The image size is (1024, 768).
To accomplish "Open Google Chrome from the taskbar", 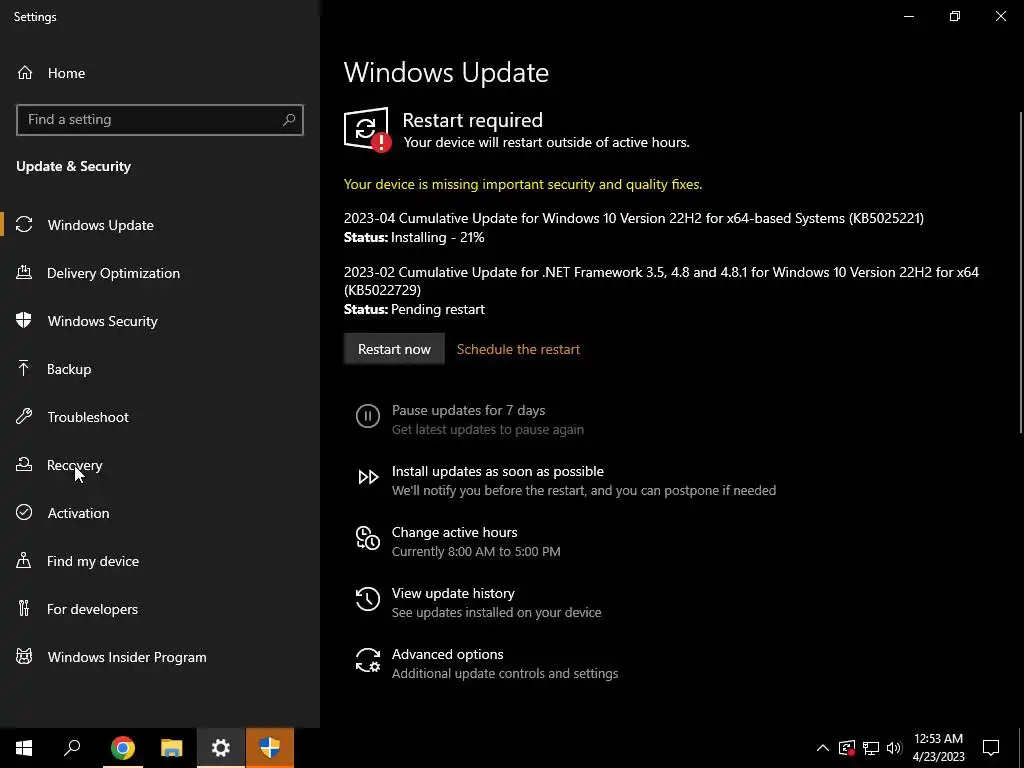I will click(123, 748).
